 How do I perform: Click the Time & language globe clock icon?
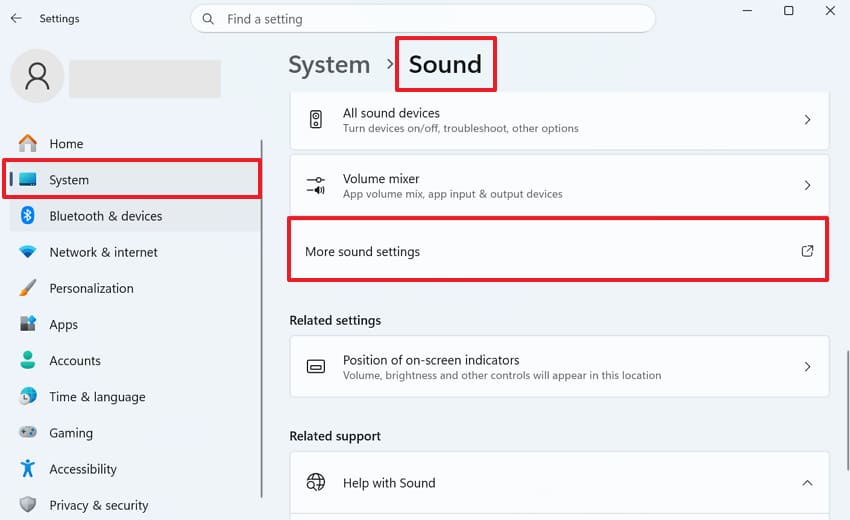[28, 396]
